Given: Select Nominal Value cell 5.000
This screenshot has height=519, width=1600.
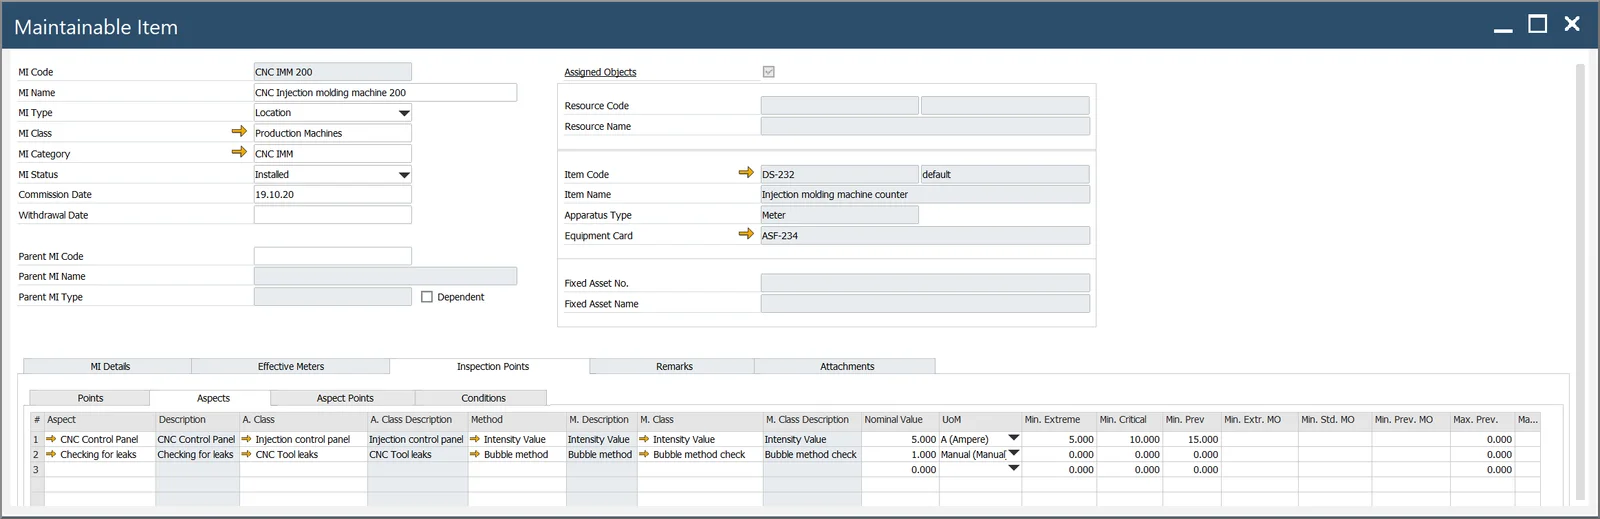Looking at the screenshot, I should [900, 439].
